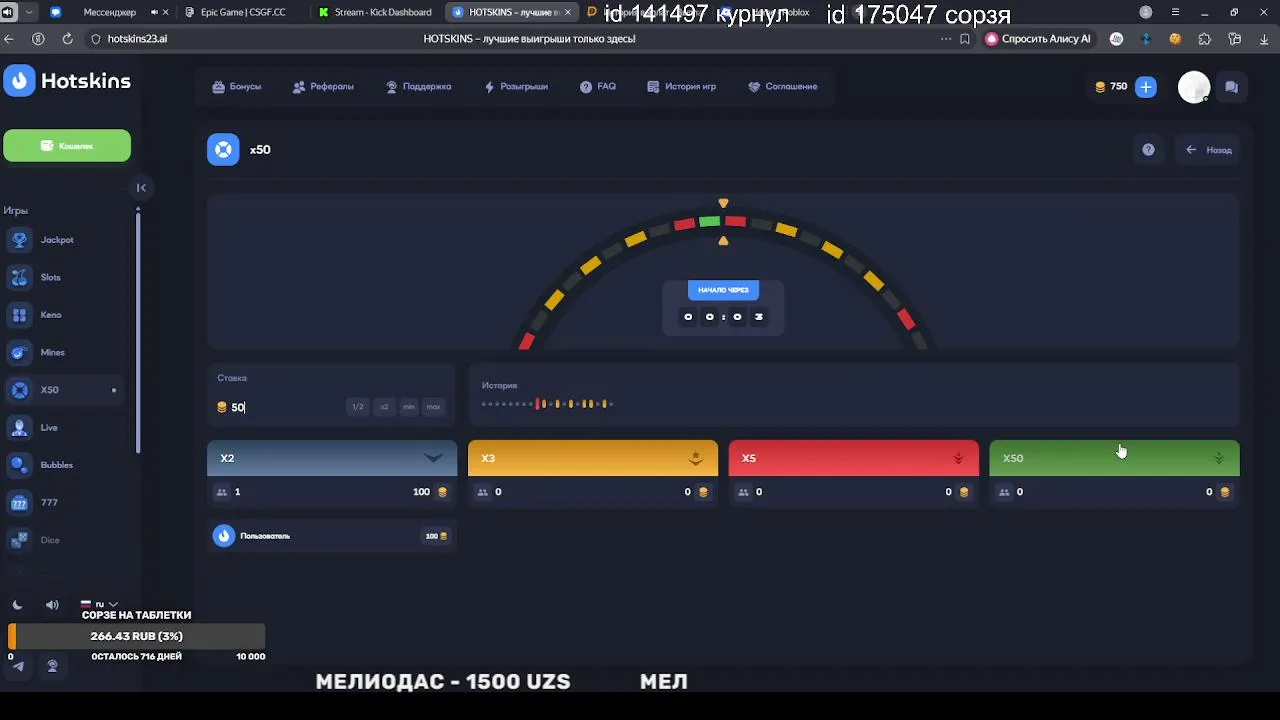Switch to the Stream - Kick Dashboard tab
The width and height of the screenshot is (1280, 720).
(374, 12)
